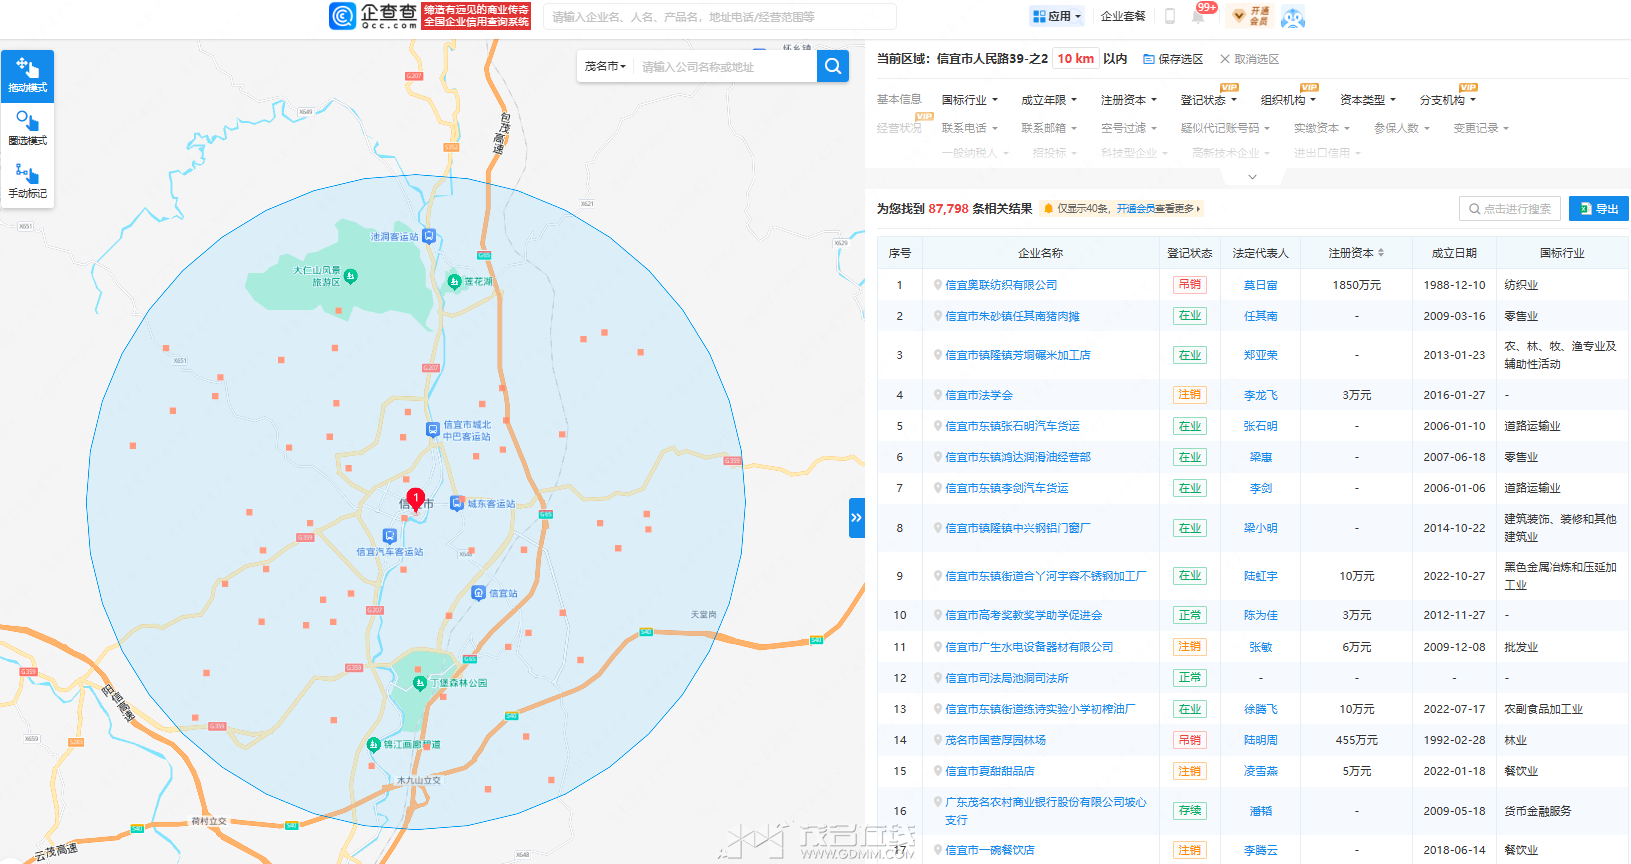
Task: Select the 拖动模式 drag mode tool
Action: click(x=27, y=75)
